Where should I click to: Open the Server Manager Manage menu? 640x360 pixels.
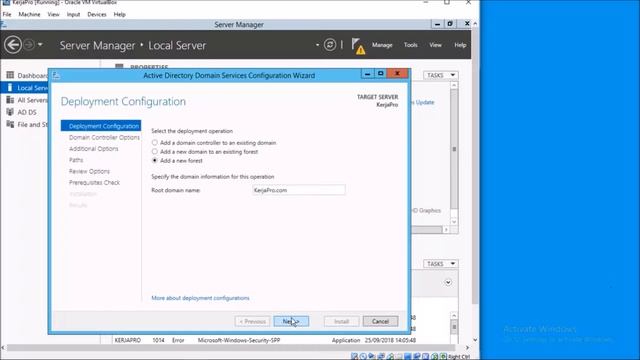[382, 45]
